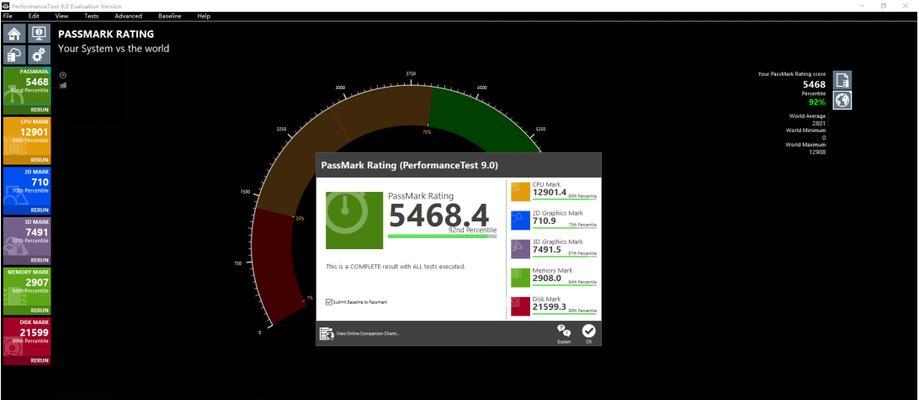This screenshot has width=919, height=400.
Task: Click the purple 3D Graphics Mark icon
Action: [520, 249]
